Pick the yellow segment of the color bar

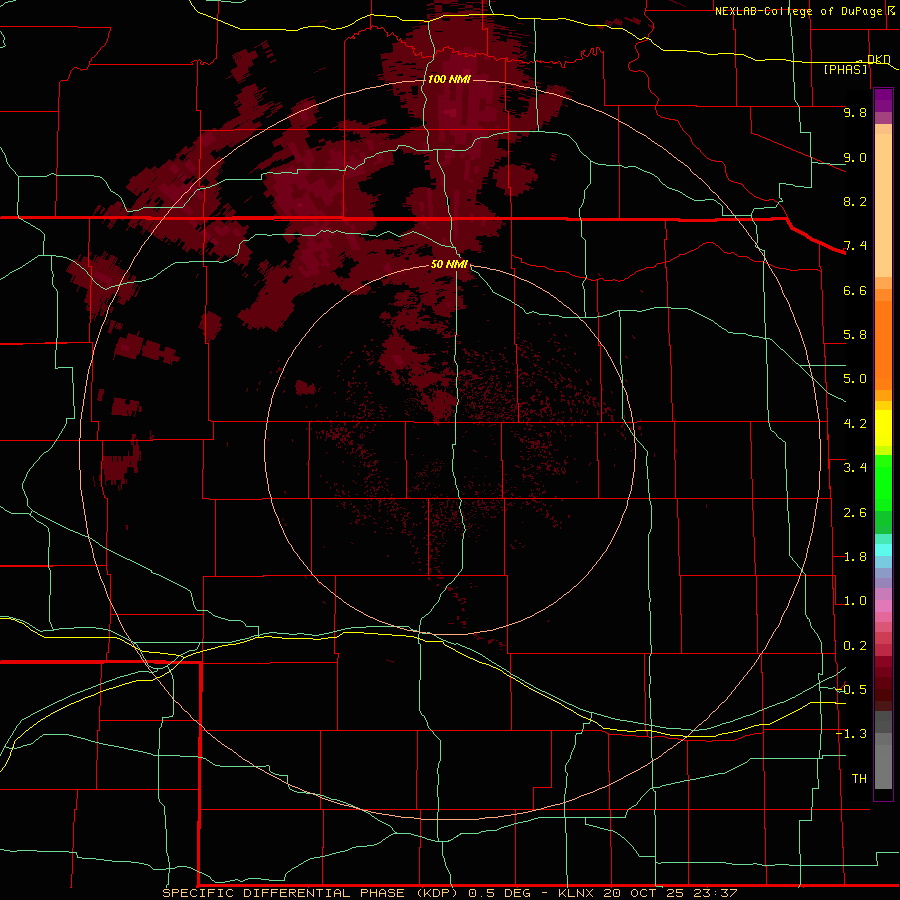click(x=883, y=428)
